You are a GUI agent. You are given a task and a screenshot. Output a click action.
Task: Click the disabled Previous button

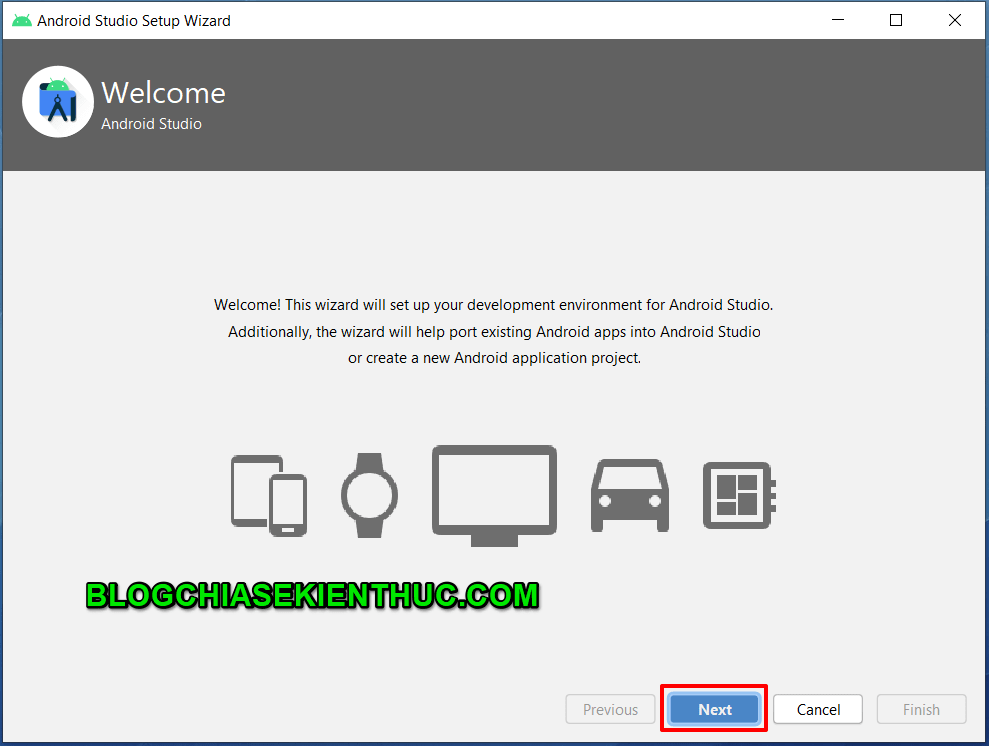tap(610, 709)
